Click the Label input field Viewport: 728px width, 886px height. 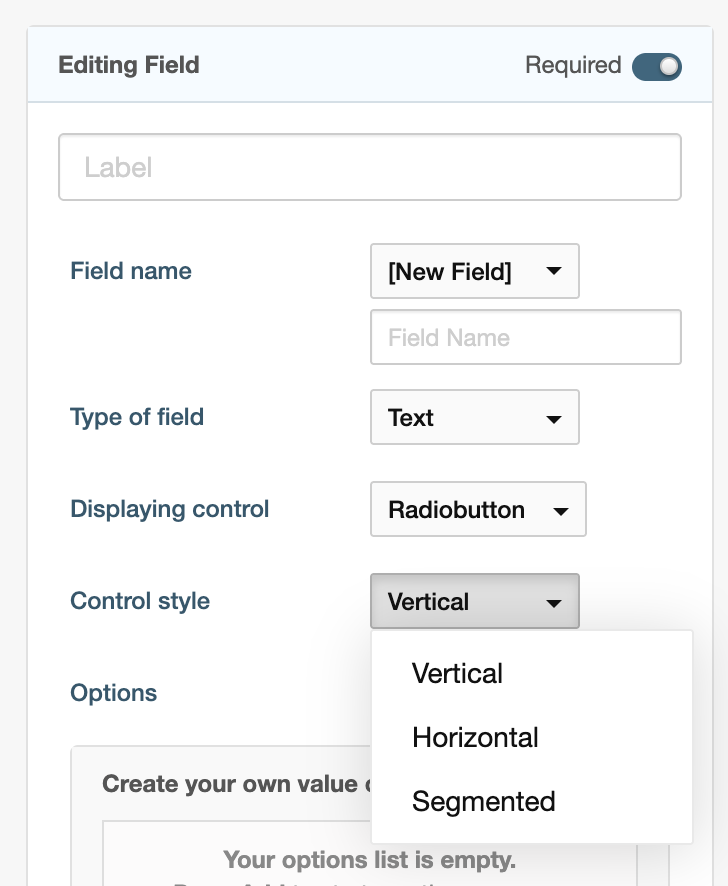tap(370, 167)
